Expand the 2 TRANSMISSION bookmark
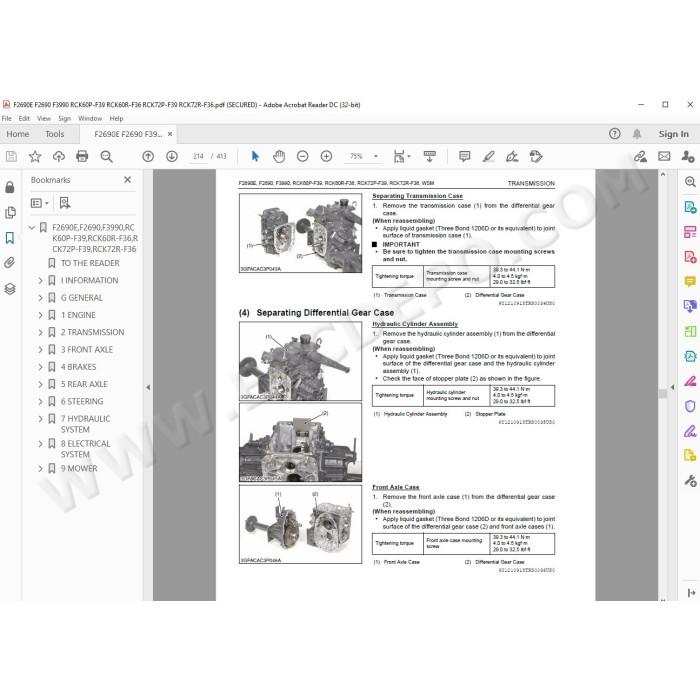Image resolution: width=700 pixels, height=700 pixels. tap(41, 333)
